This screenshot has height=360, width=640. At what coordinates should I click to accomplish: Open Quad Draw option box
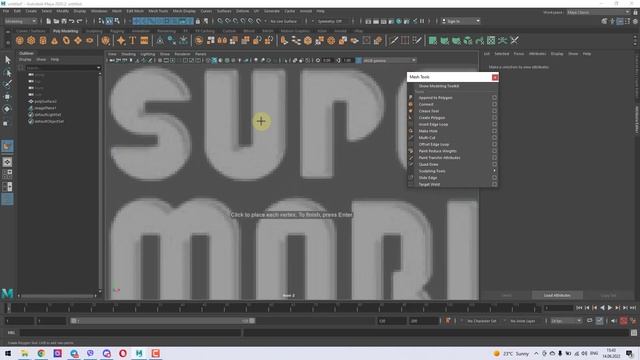(x=494, y=164)
